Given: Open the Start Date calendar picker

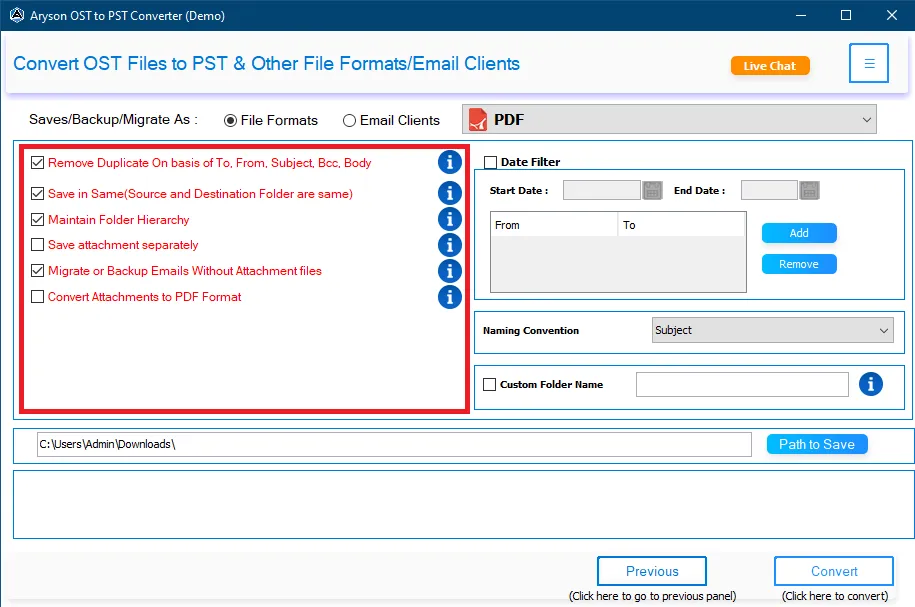Looking at the screenshot, I should point(652,190).
